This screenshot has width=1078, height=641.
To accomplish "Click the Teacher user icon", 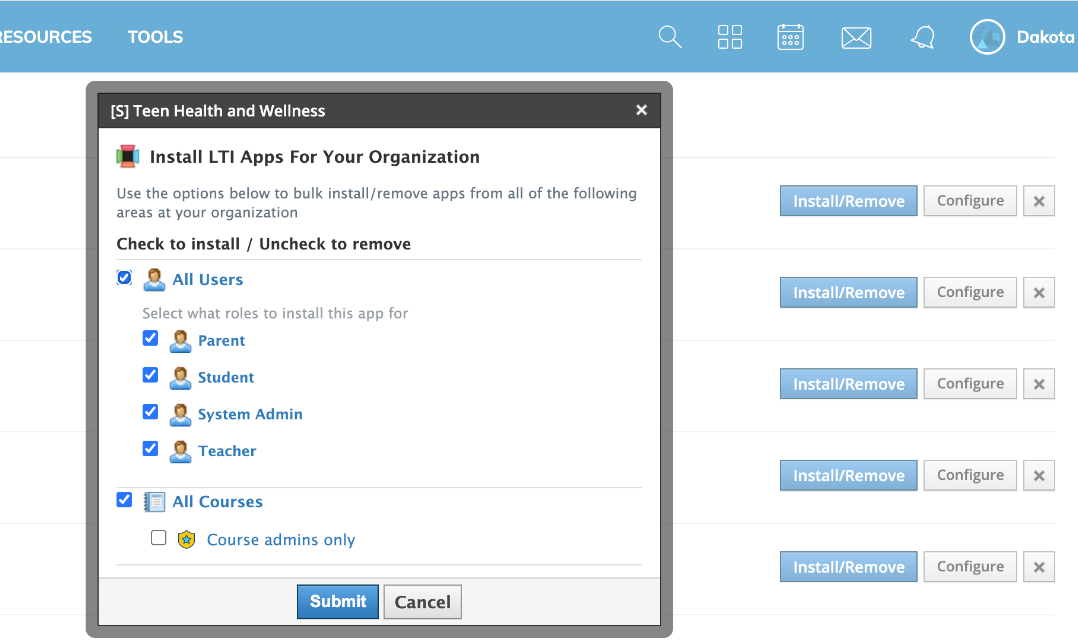I will point(180,451).
